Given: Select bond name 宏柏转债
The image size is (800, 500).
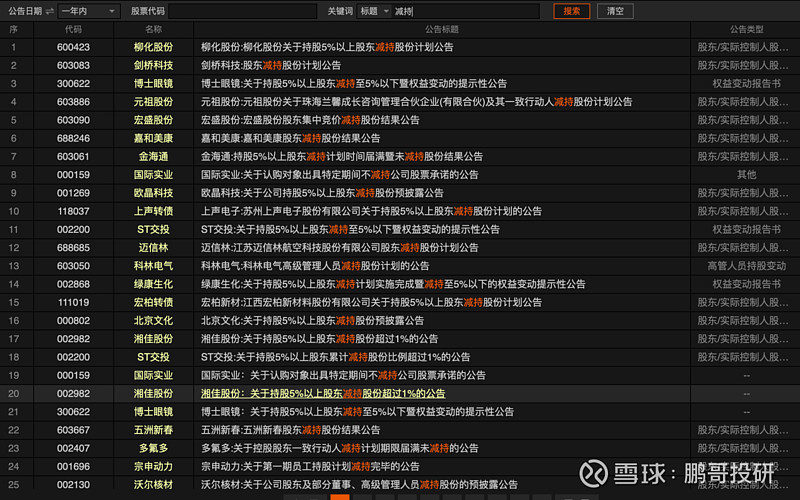Looking at the screenshot, I should 154,303.
